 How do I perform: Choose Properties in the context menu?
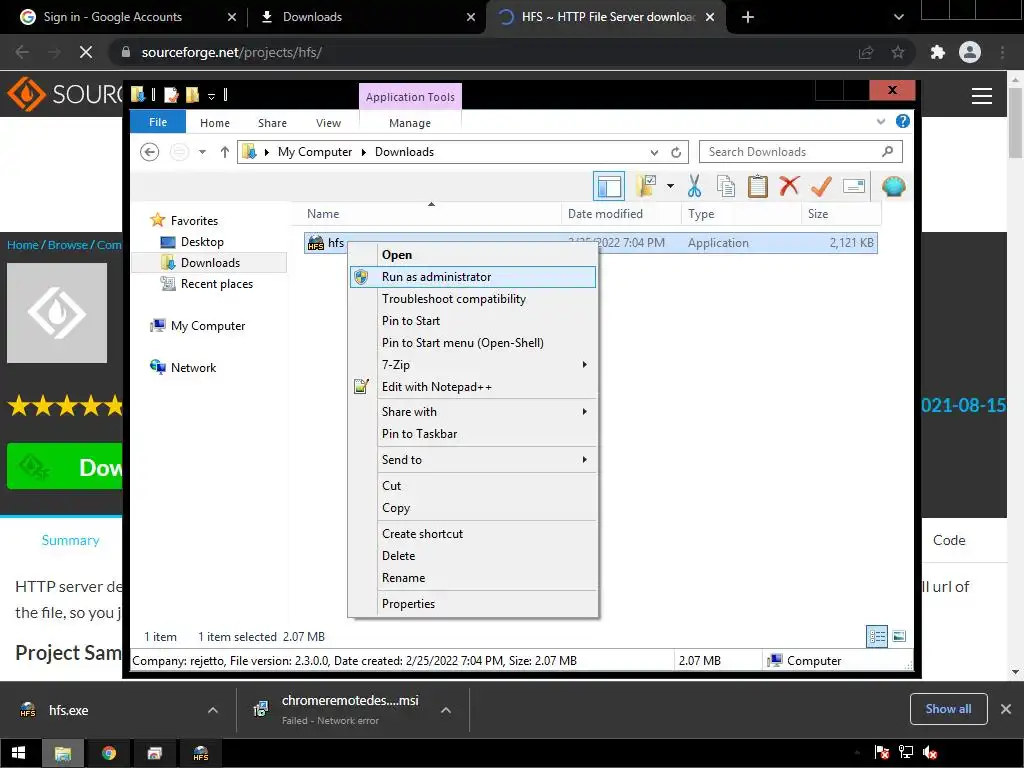[473, 604]
